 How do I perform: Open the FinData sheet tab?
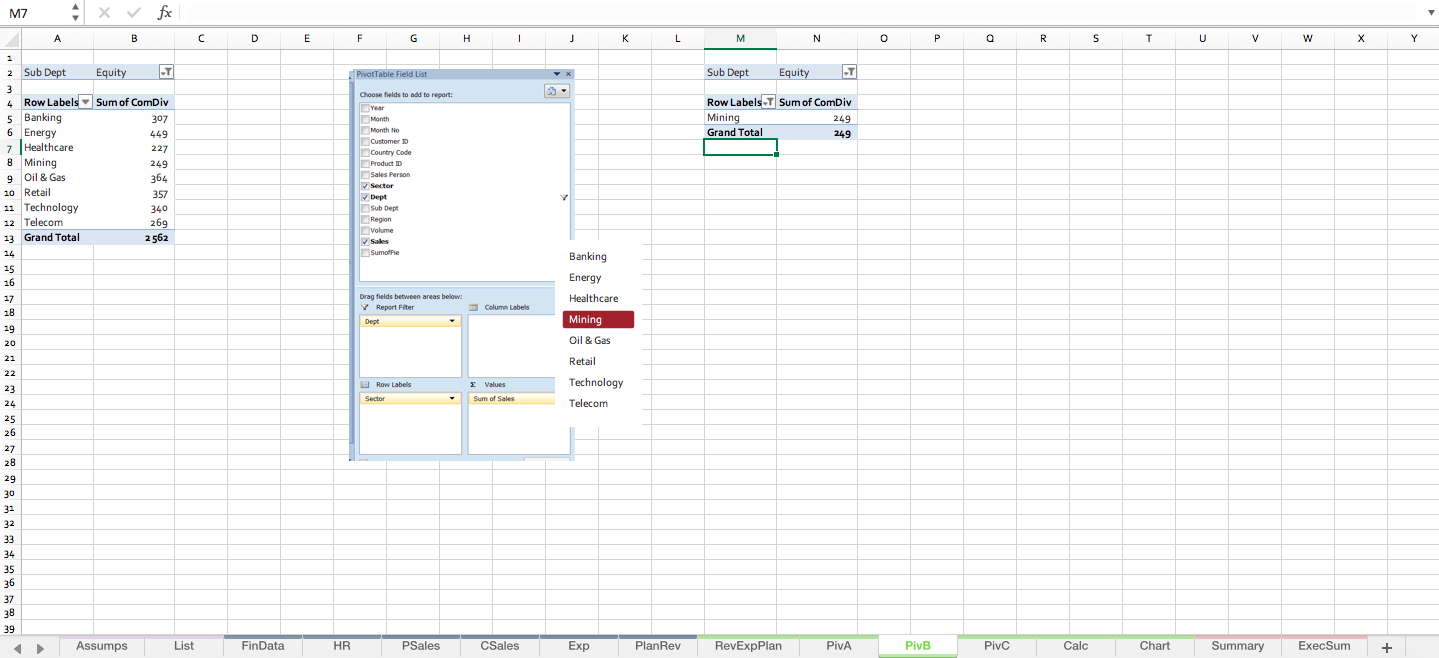pyautogui.click(x=261, y=646)
